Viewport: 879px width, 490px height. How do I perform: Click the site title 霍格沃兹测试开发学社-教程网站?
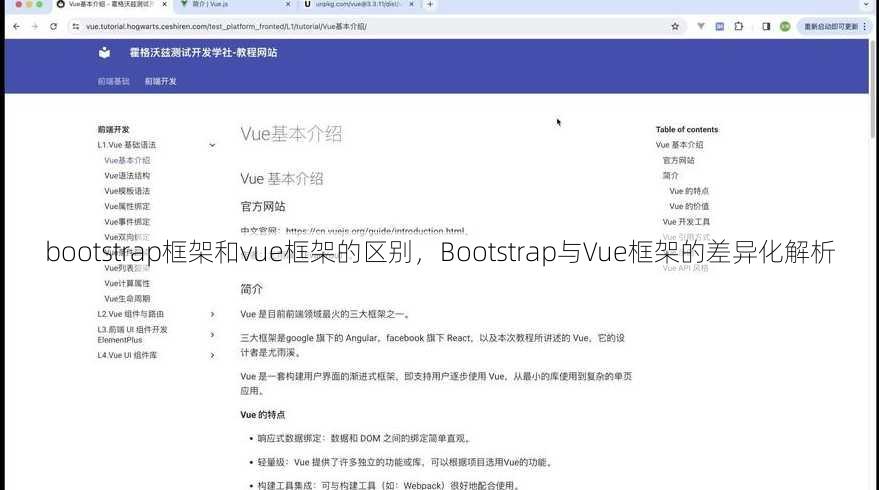pyautogui.click(x=203, y=53)
